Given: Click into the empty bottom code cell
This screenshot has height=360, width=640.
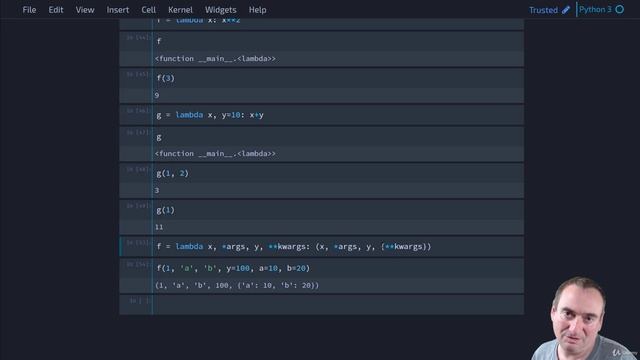Looking at the screenshot, I should pyautogui.click(x=338, y=304).
